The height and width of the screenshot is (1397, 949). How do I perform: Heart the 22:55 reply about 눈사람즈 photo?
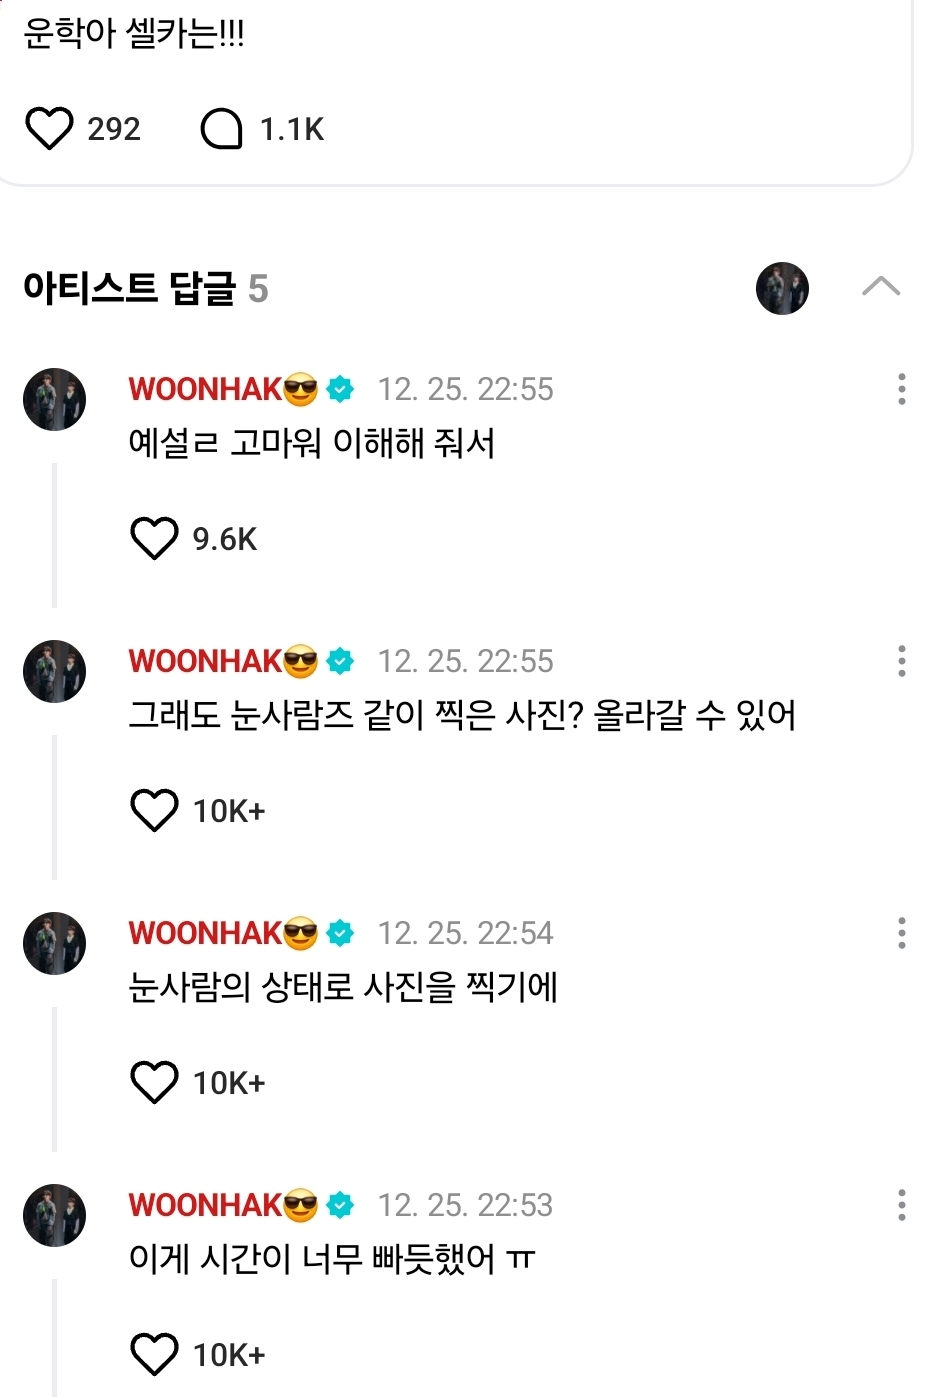click(x=154, y=811)
